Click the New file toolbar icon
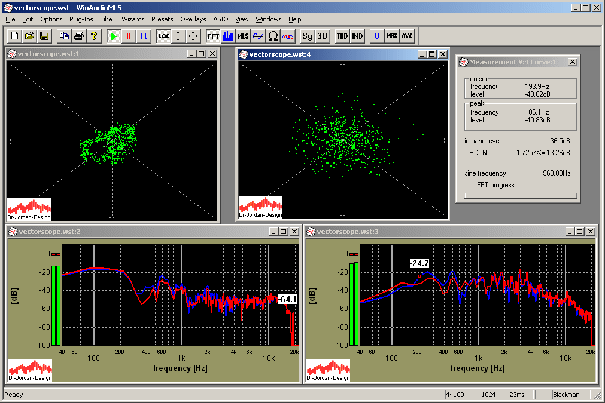The image size is (605, 403). click(x=15, y=35)
